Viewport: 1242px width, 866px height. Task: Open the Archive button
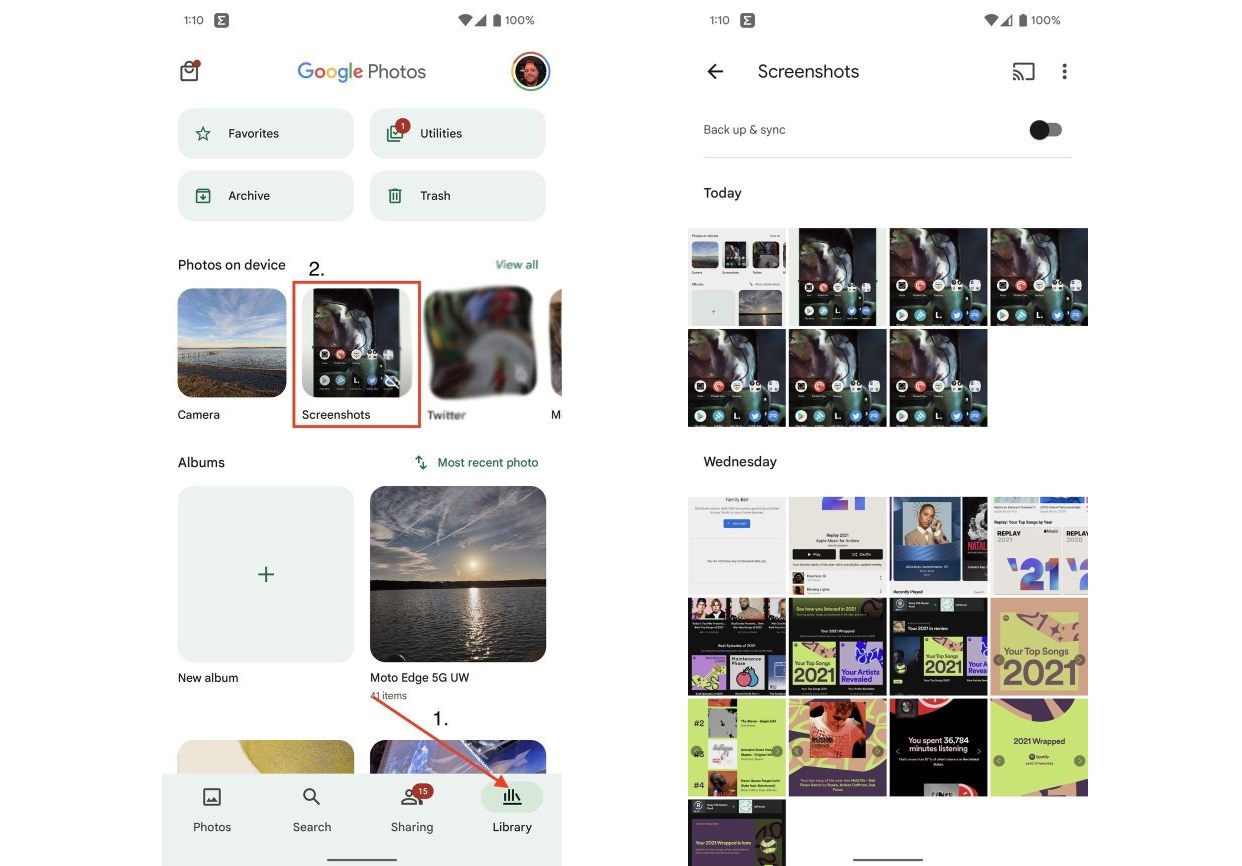point(266,196)
